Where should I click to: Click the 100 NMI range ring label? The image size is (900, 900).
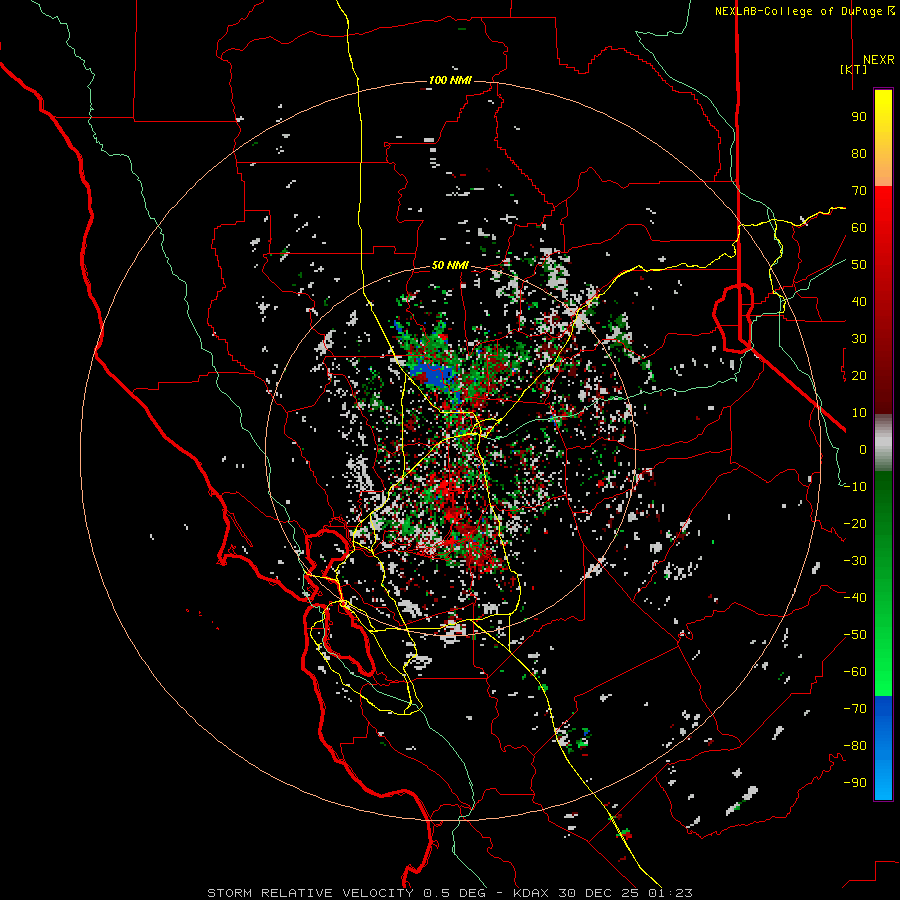(x=450, y=80)
